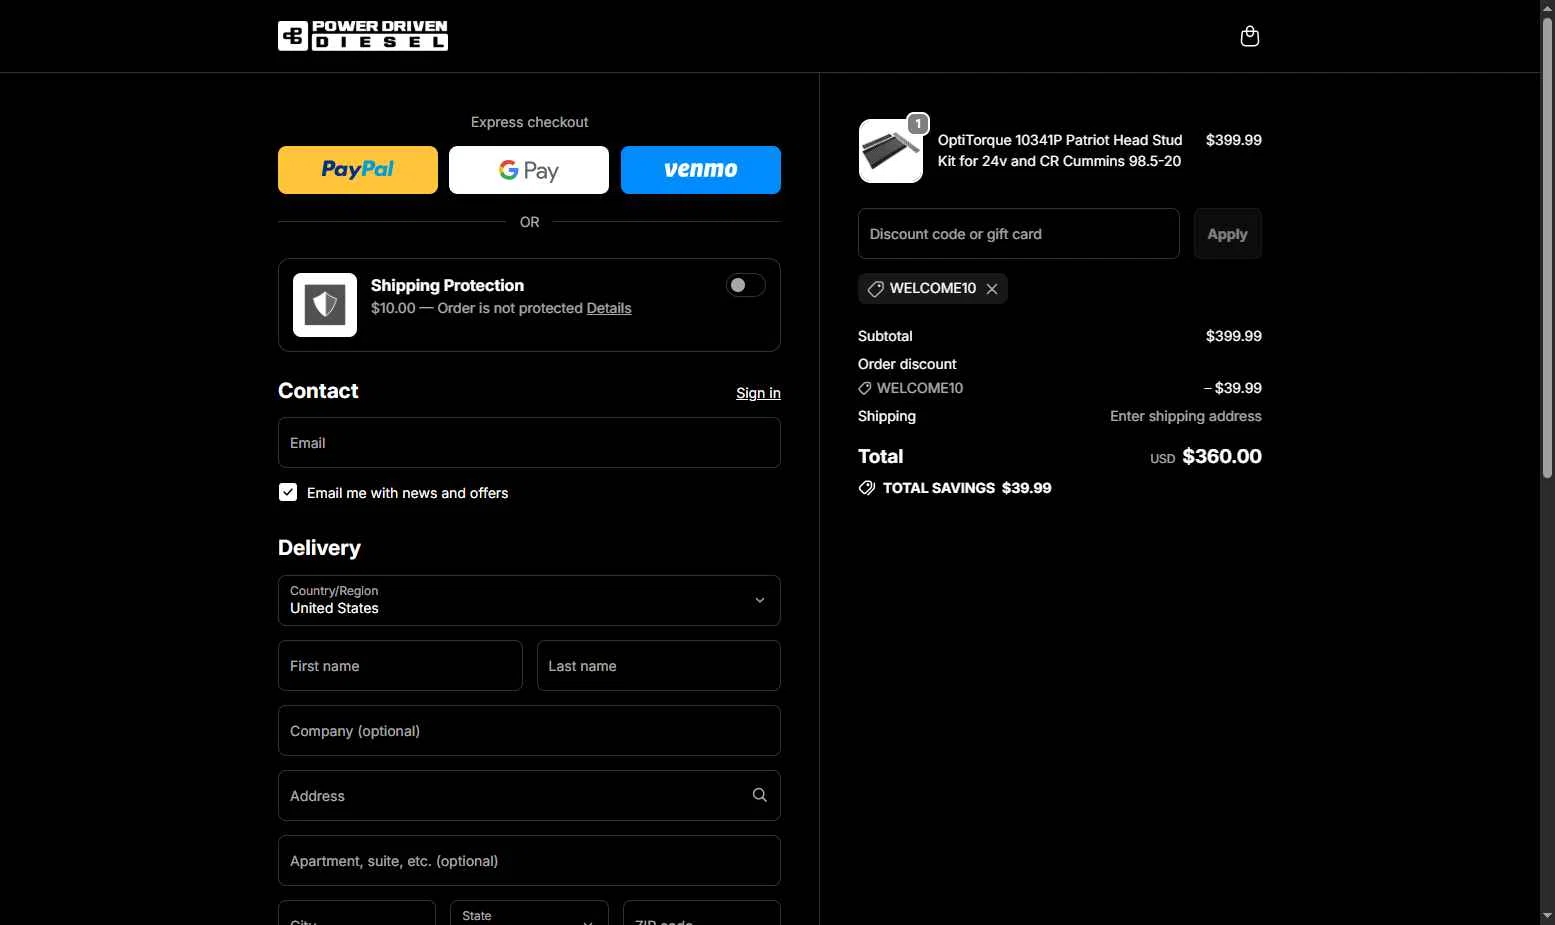The image size is (1555, 925).
Task: Focus the Email input field
Action: (529, 443)
